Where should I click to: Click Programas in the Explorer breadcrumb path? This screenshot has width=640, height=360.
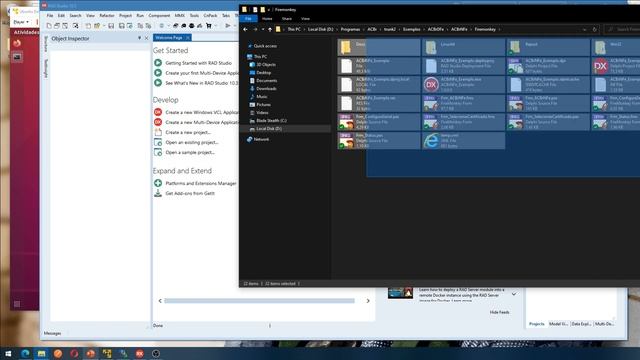pos(350,29)
